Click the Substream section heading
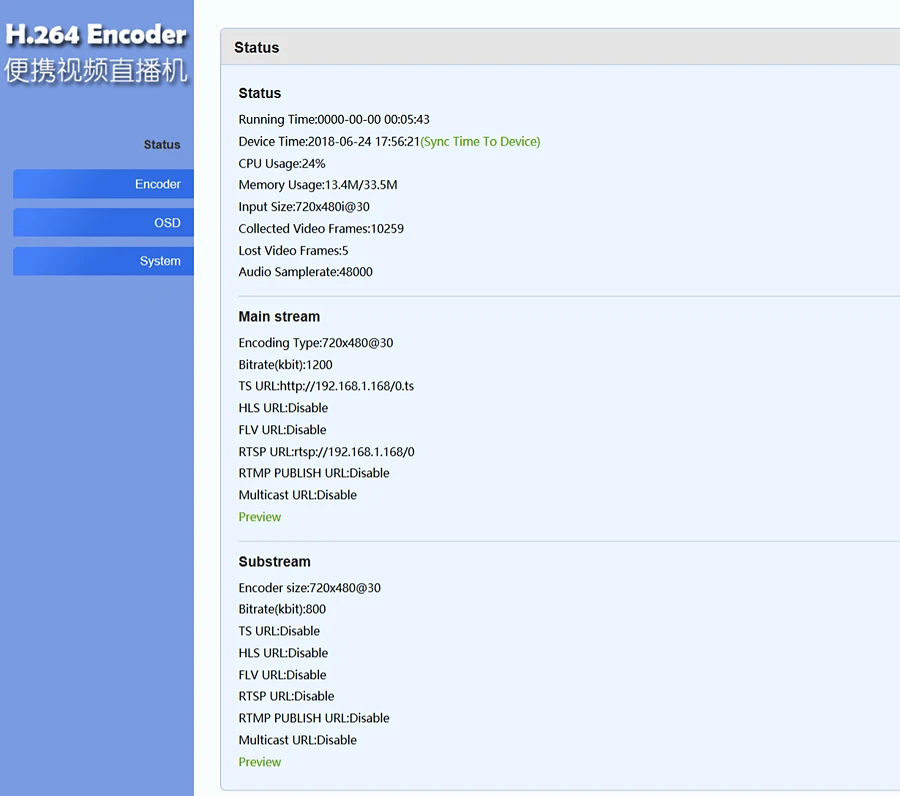This screenshot has height=796, width=900. coord(274,561)
